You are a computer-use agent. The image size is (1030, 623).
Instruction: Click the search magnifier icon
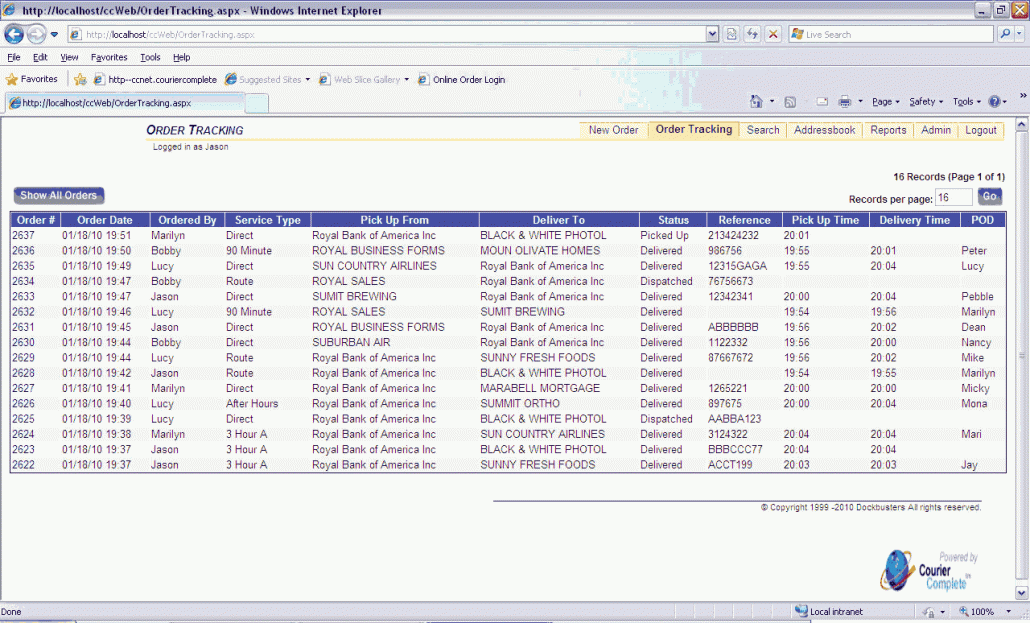tap(1005, 34)
